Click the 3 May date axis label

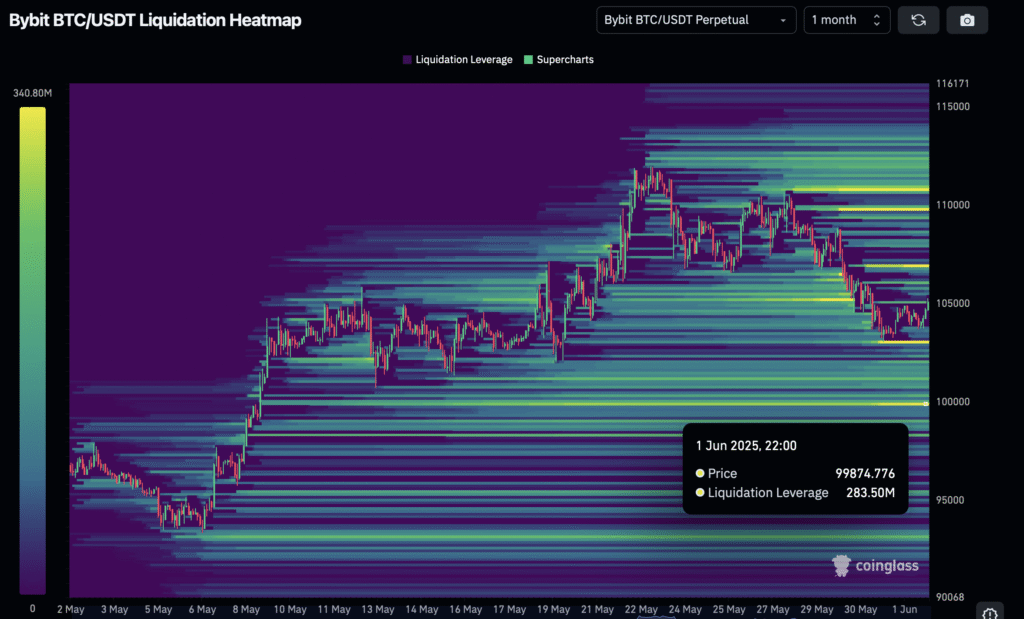pyautogui.click(x=114, y=609)
